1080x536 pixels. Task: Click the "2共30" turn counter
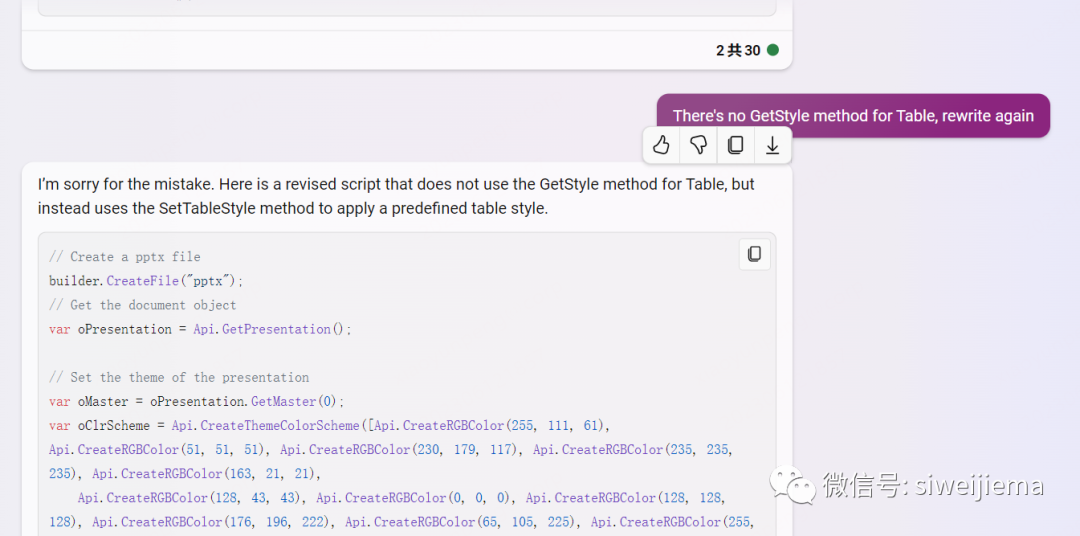point(737,50)
